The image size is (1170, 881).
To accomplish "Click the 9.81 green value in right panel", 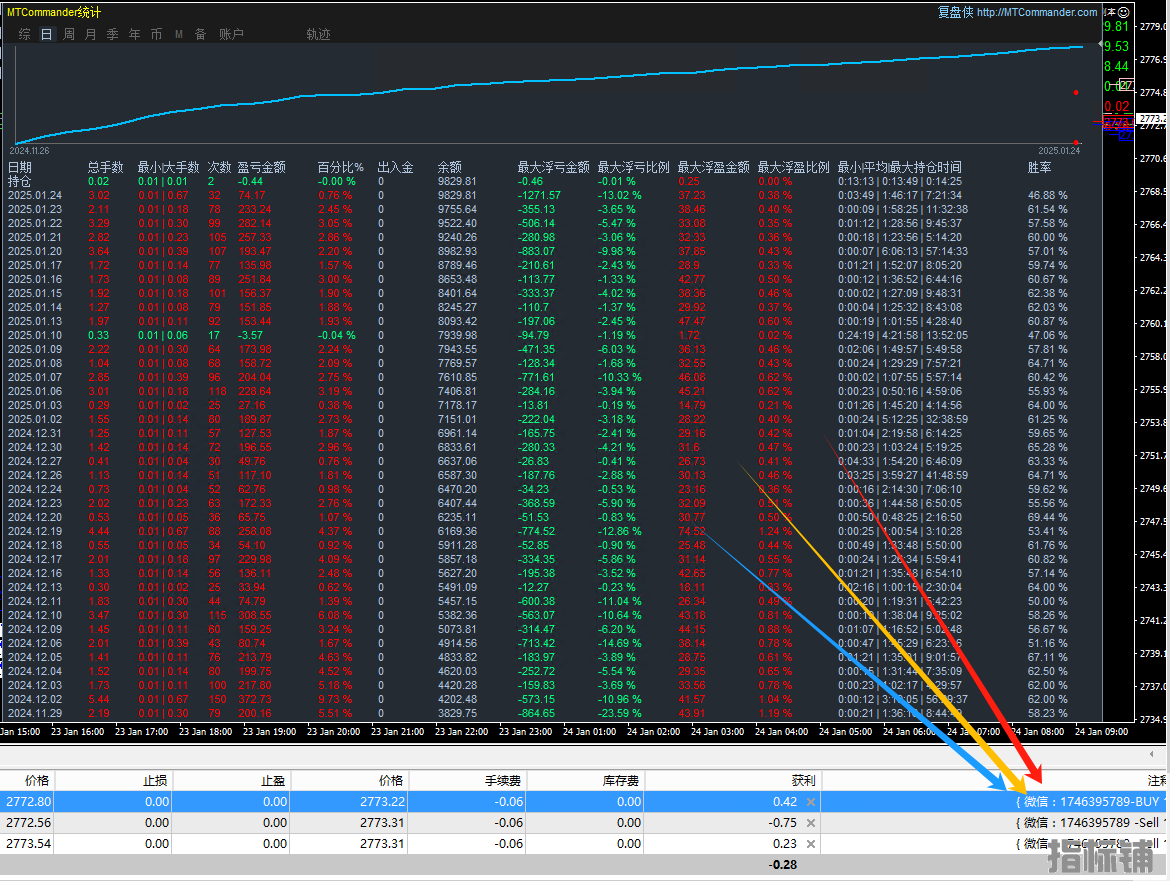I will pos(1117,26).
